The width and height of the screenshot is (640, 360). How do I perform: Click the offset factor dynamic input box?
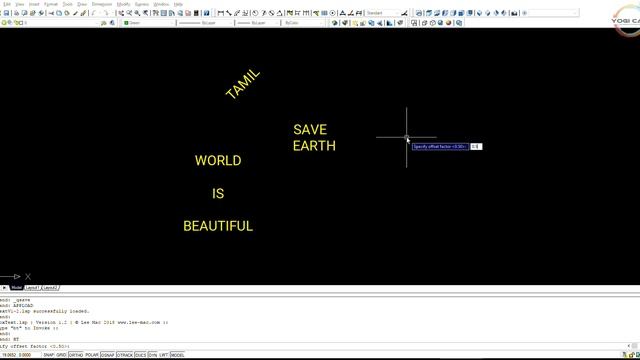point(476,147)
